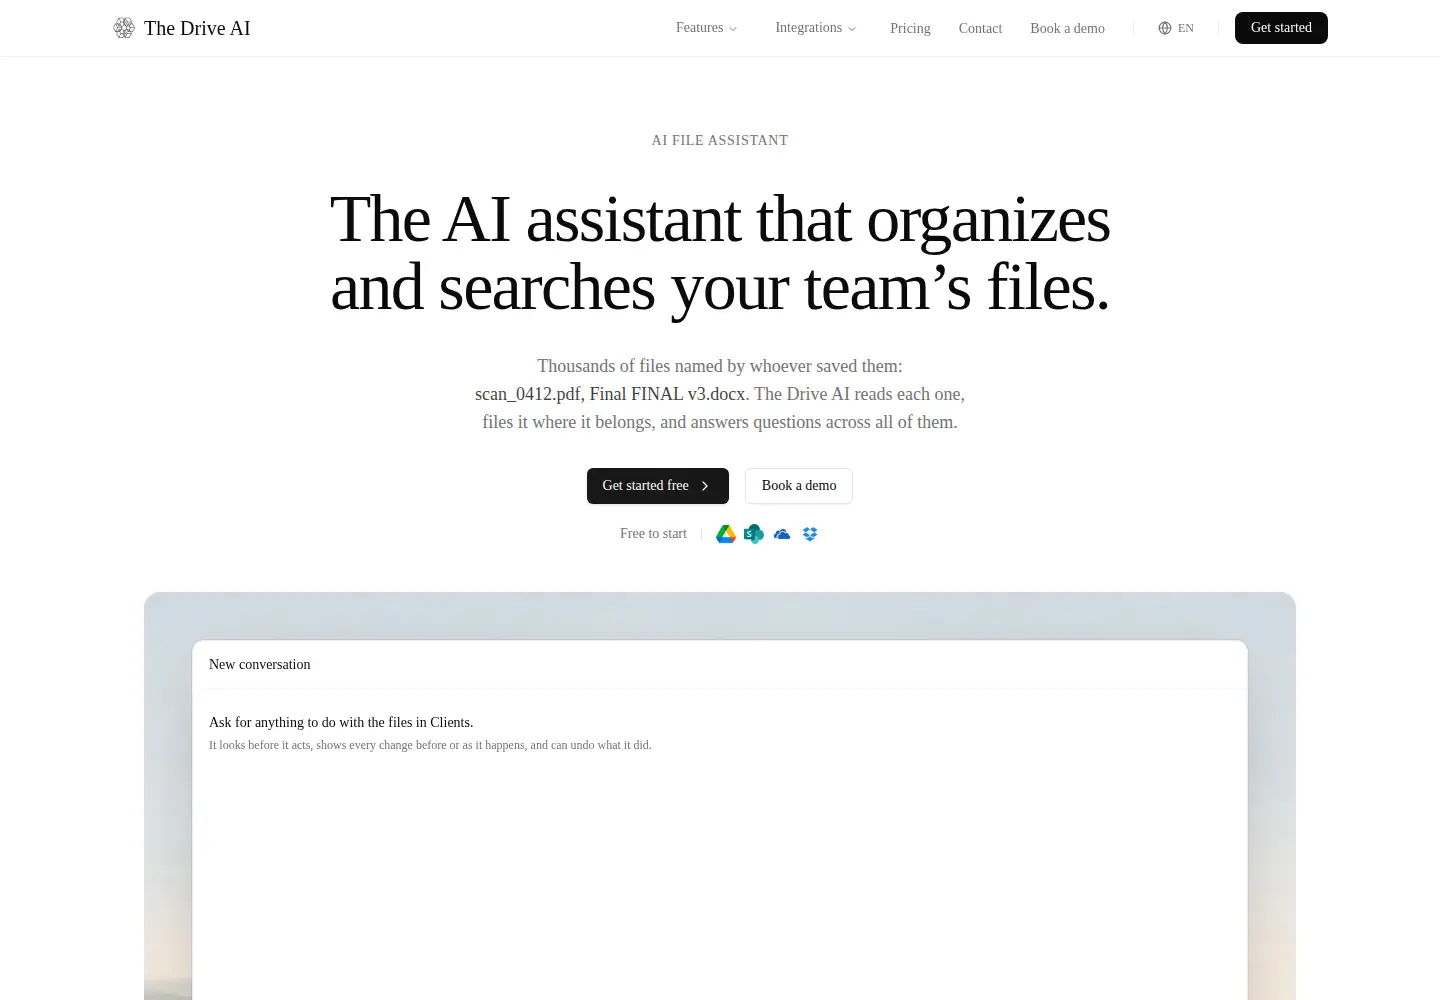Image resolution: width=1440 pixels, height=1000 pixels.
Task: Click 'Ask for anything to do with the files' text
Action: [x=341, y=722]
